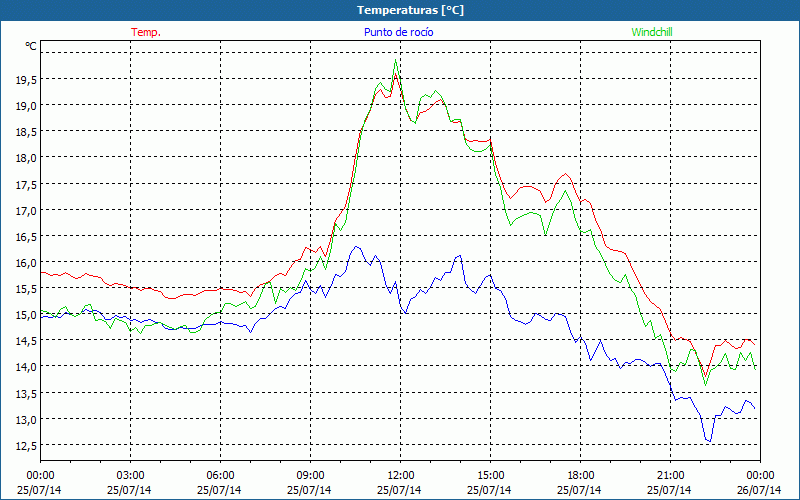
Task: Click the 12:00 time axis label
Action: [401, 476]
